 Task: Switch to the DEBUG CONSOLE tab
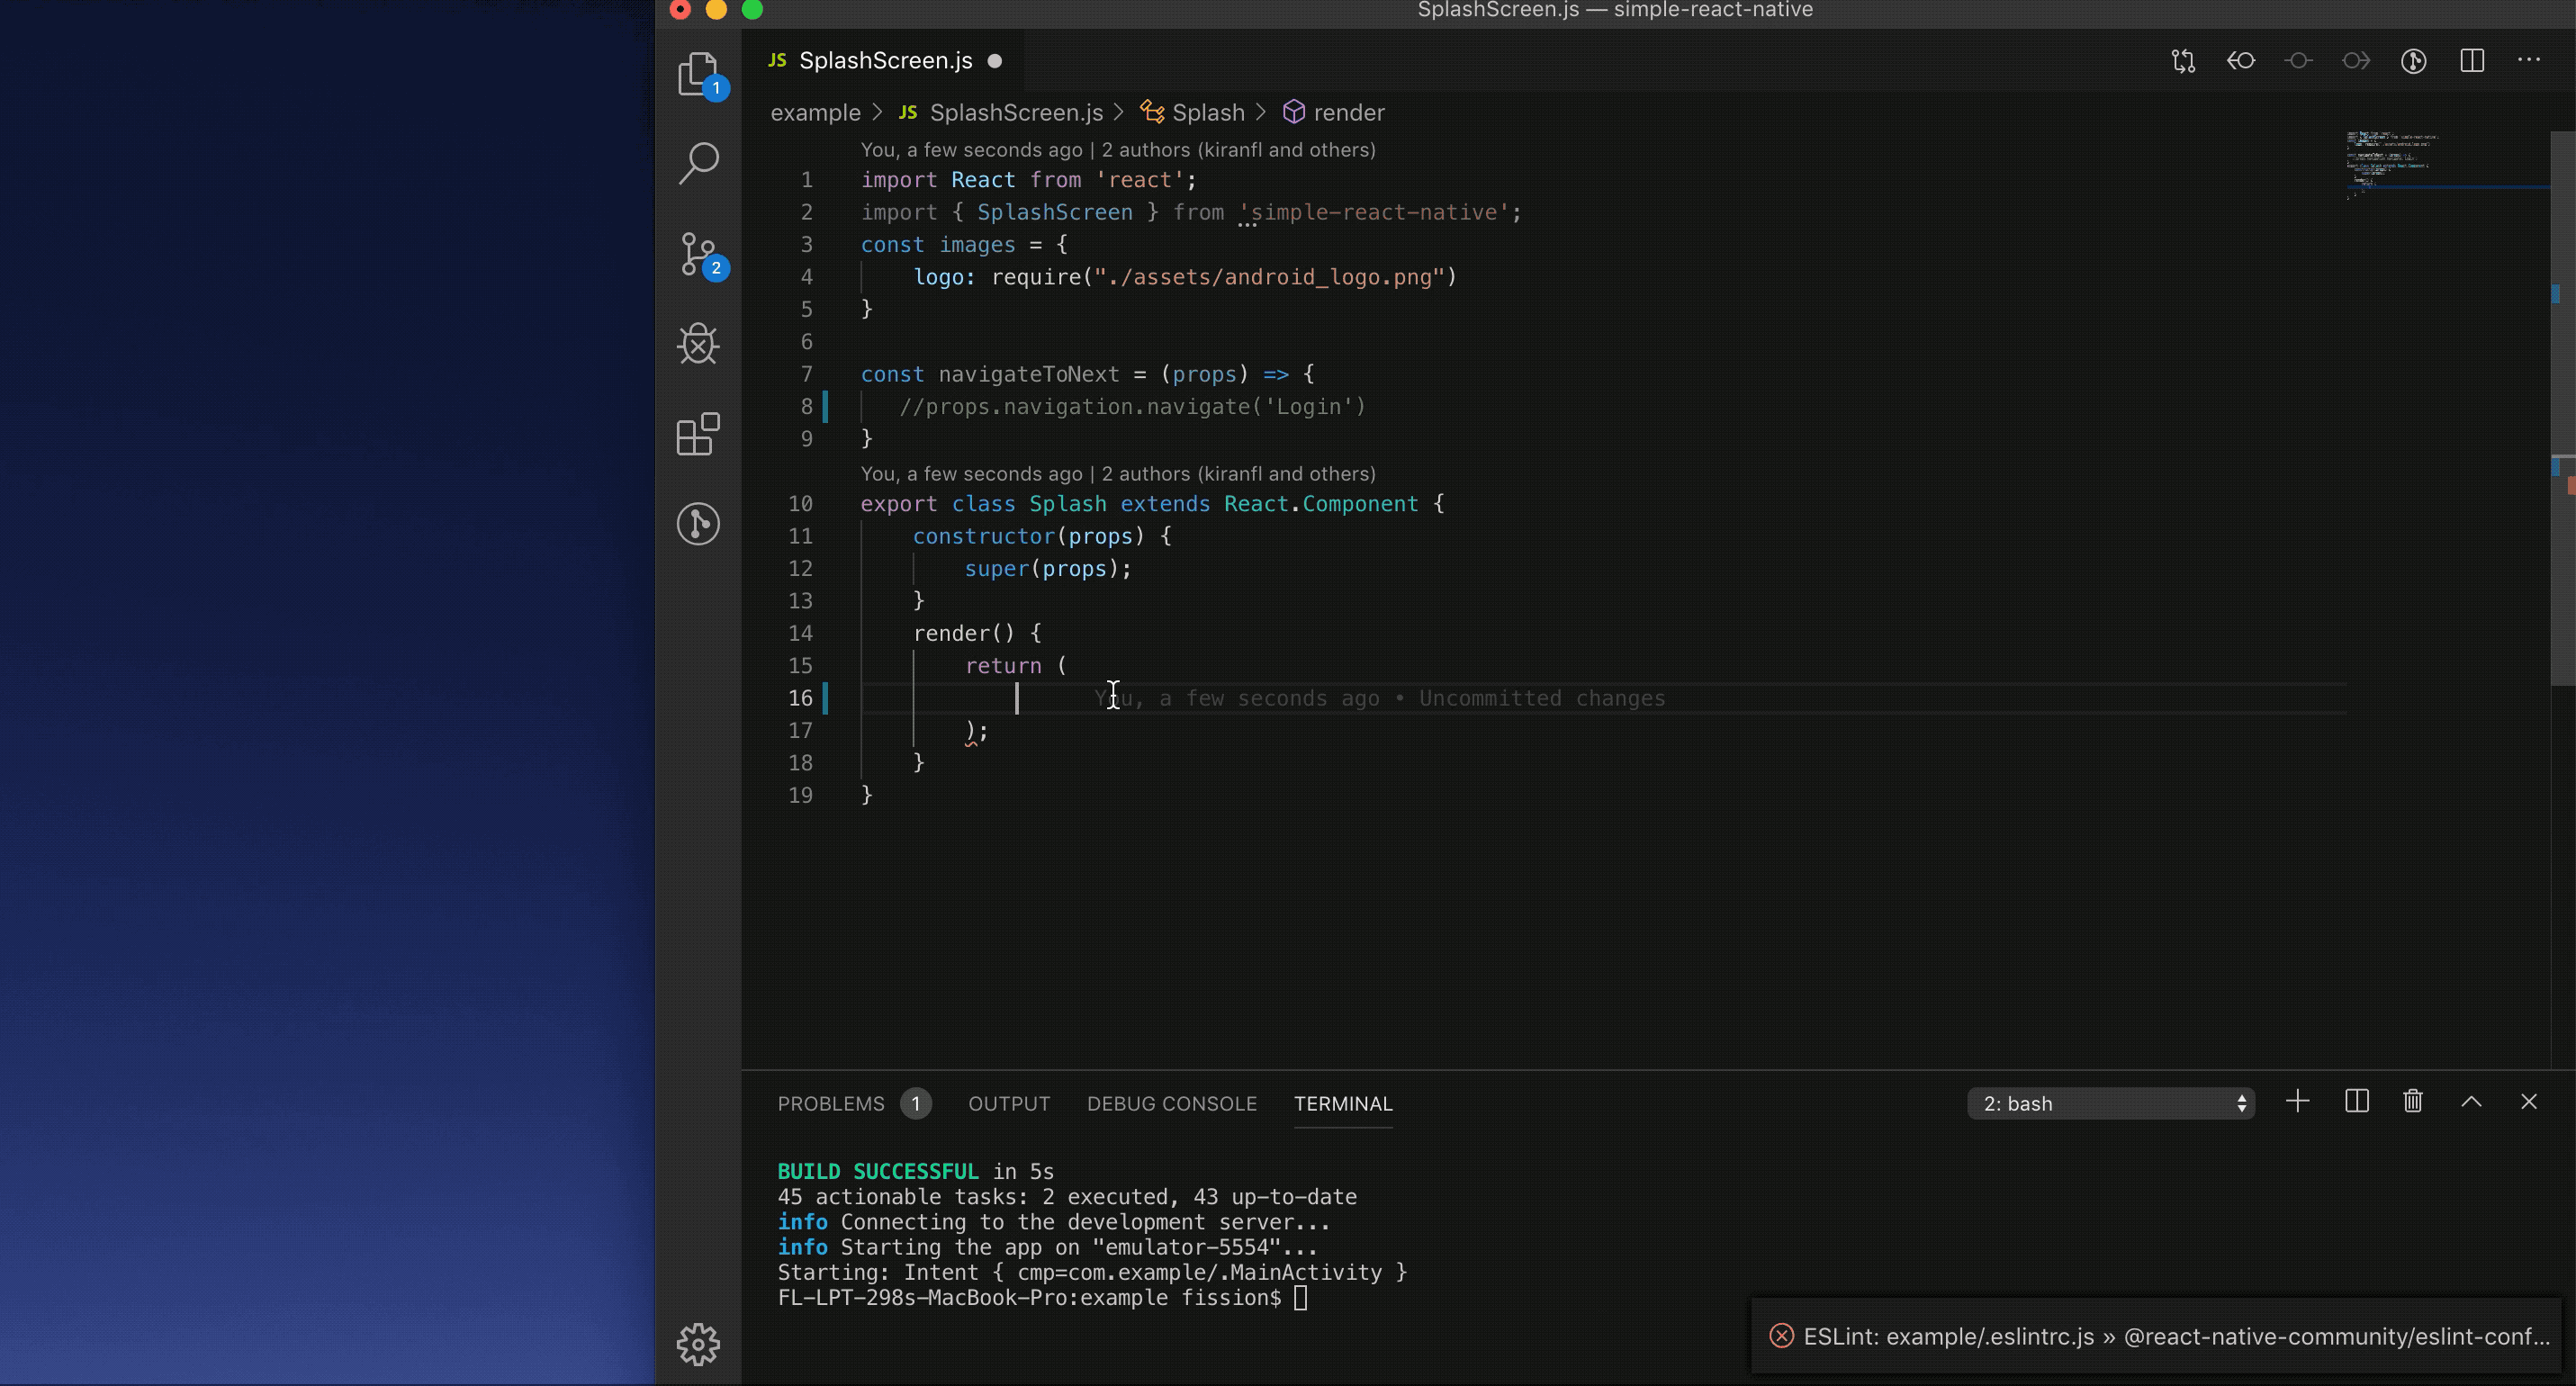tap(1171, 1104)
